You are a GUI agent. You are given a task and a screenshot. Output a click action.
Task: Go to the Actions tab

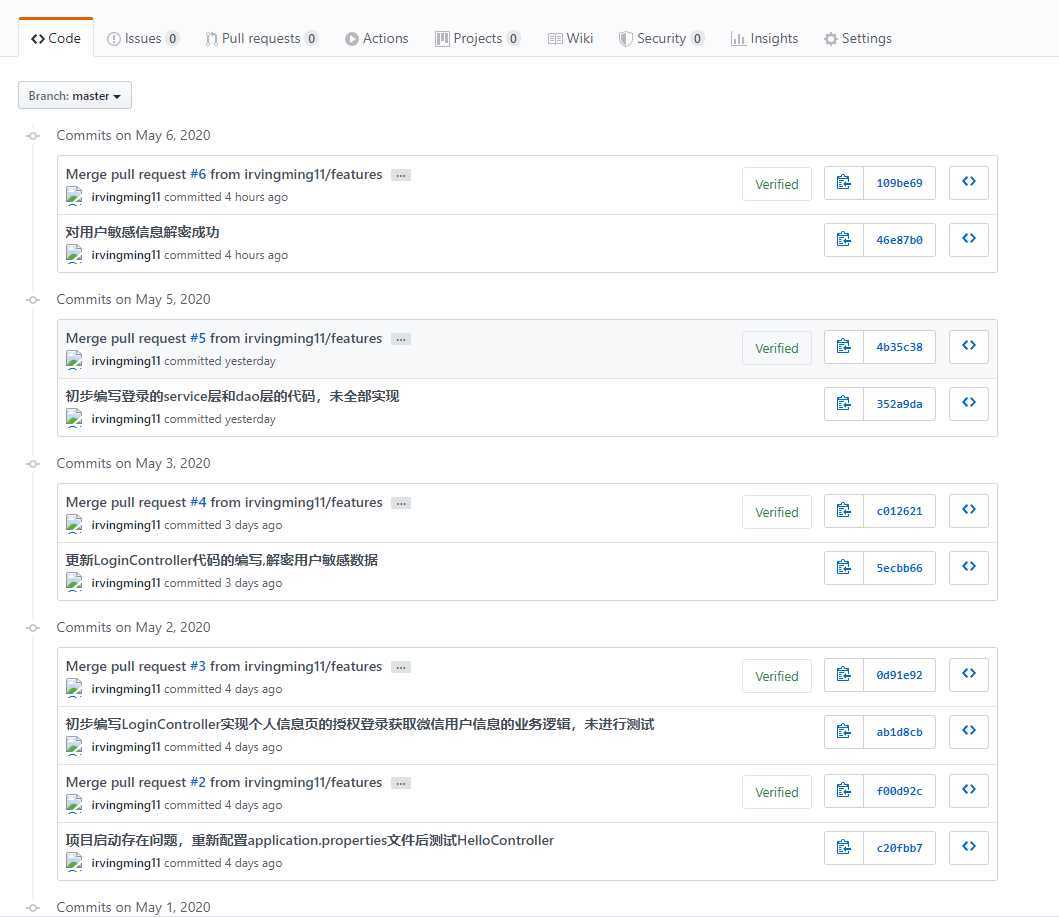(376, 38)
